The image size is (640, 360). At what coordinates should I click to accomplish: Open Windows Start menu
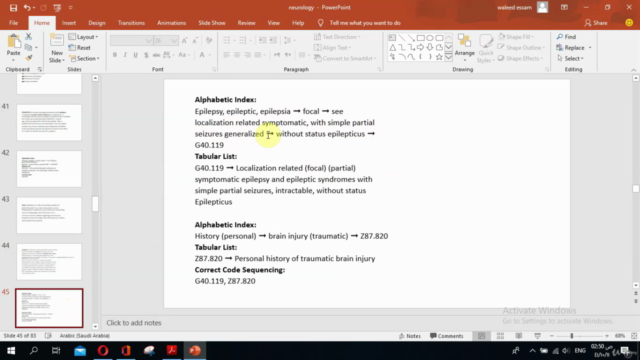click(x=11, y=351)
